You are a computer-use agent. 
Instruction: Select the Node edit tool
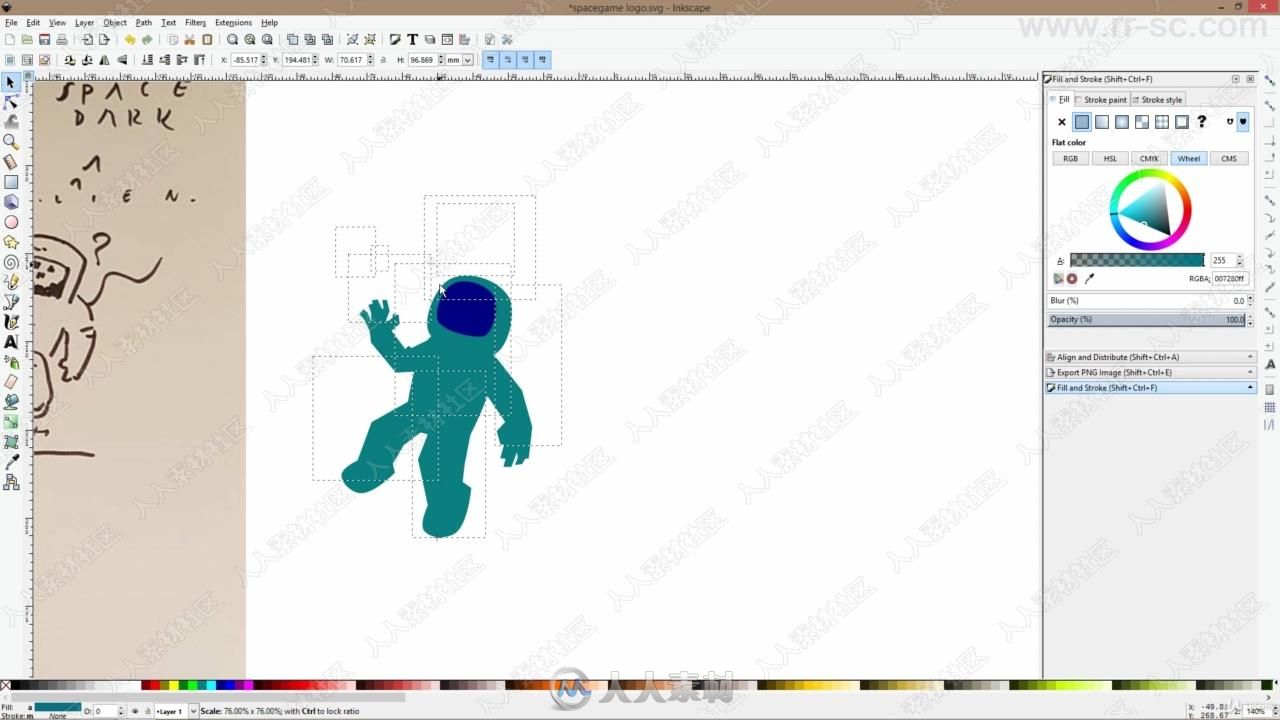(11, 102)
